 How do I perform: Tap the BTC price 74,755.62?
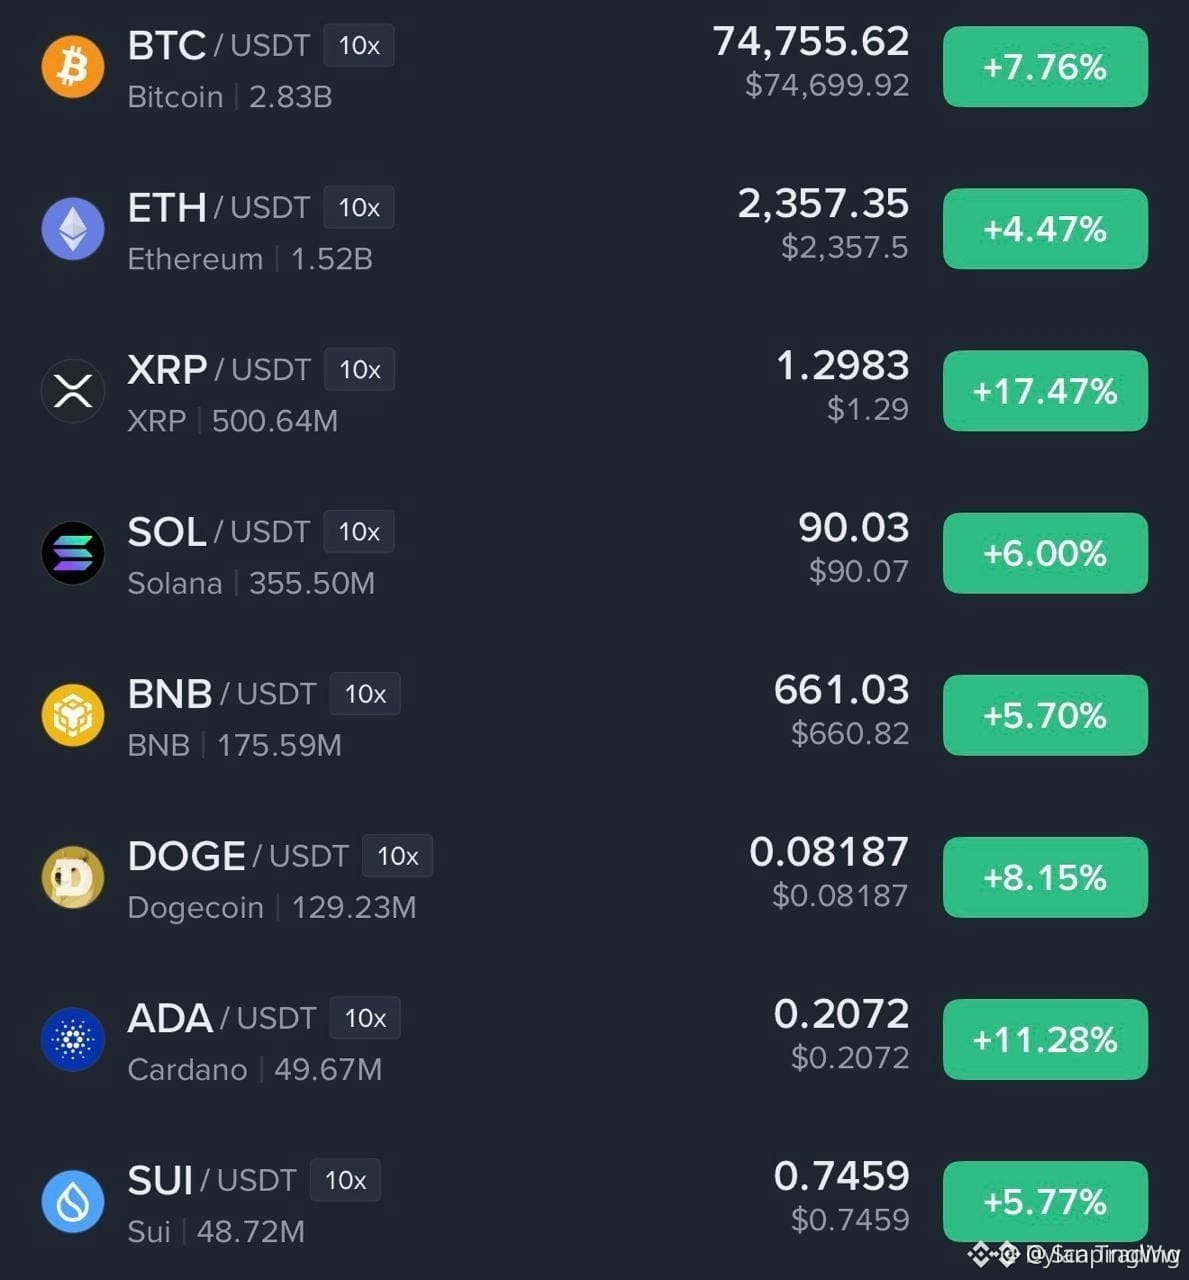(811, 42)
